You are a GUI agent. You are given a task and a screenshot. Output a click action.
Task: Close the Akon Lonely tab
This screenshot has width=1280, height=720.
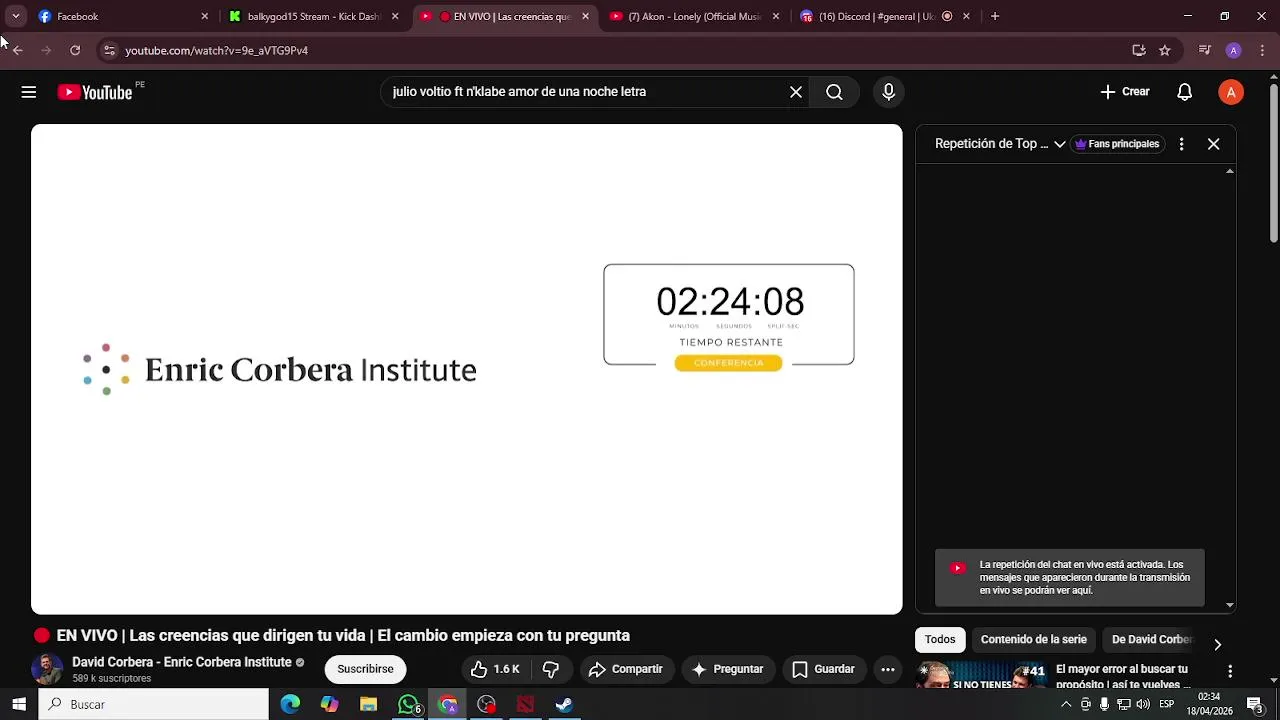click(776, 16)
